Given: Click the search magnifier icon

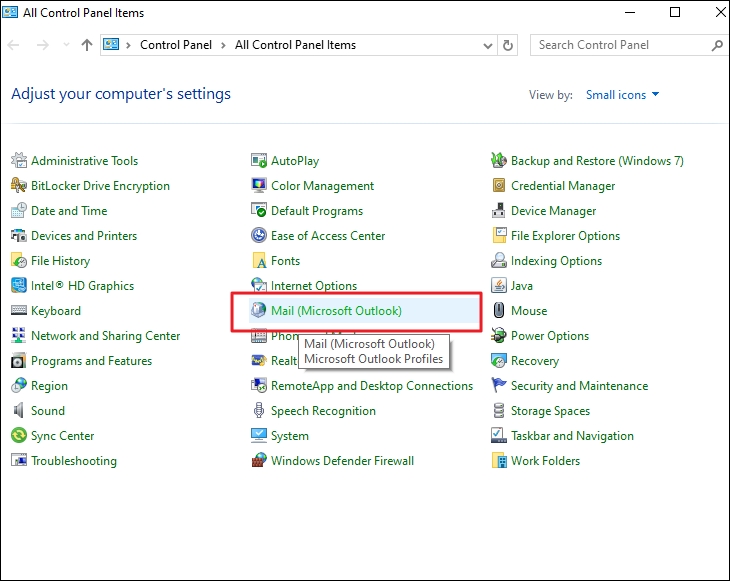Looking at the screenshot, I should [717, 45].
